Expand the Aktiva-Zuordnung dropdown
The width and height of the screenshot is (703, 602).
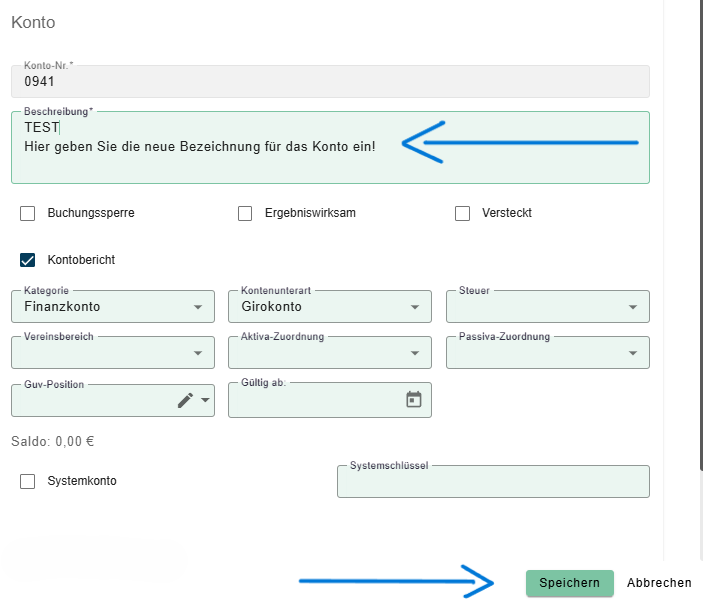[x=330, y=353]
